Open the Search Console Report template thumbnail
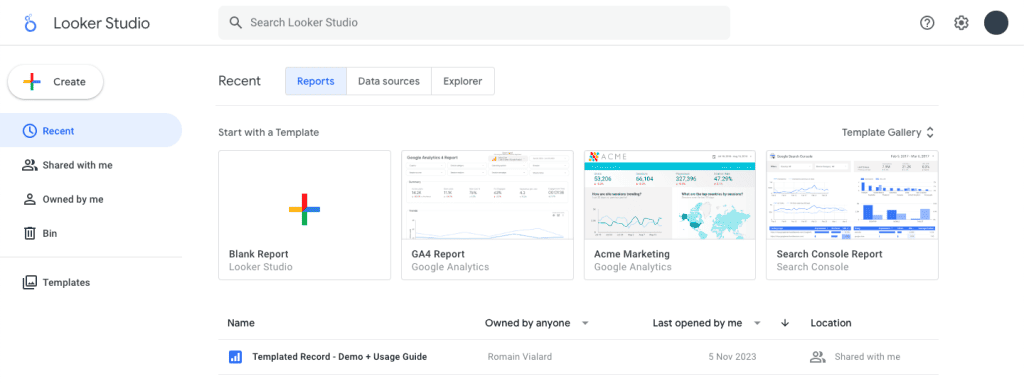 point(852,215)
